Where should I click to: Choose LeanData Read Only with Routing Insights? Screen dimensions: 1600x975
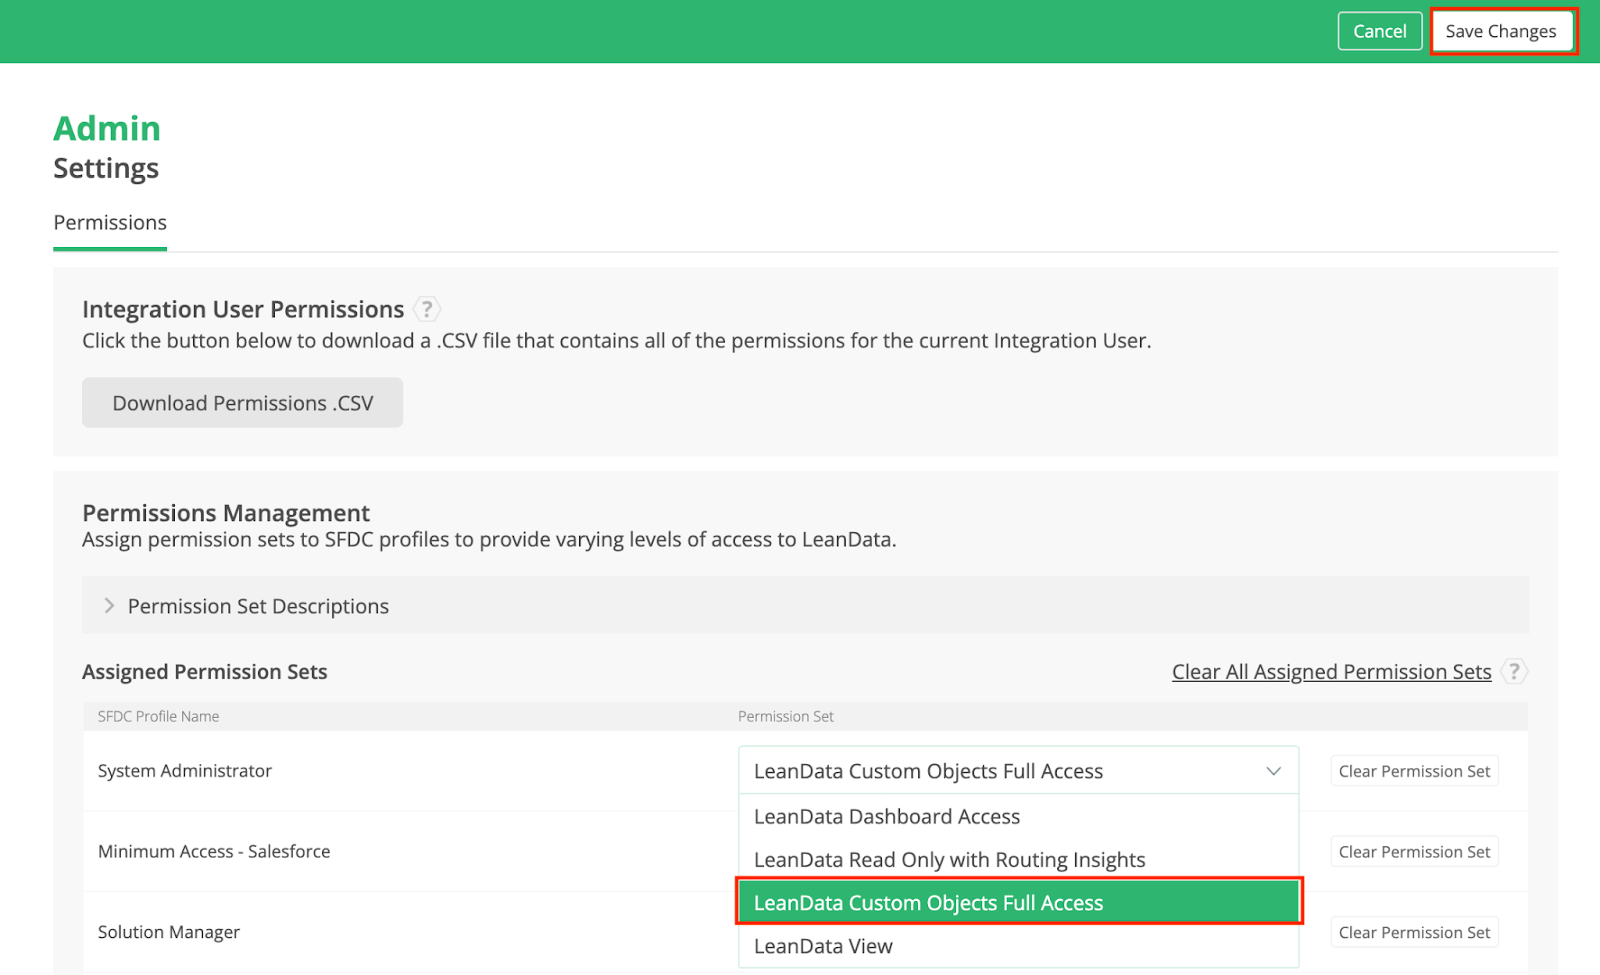point(949,860)
